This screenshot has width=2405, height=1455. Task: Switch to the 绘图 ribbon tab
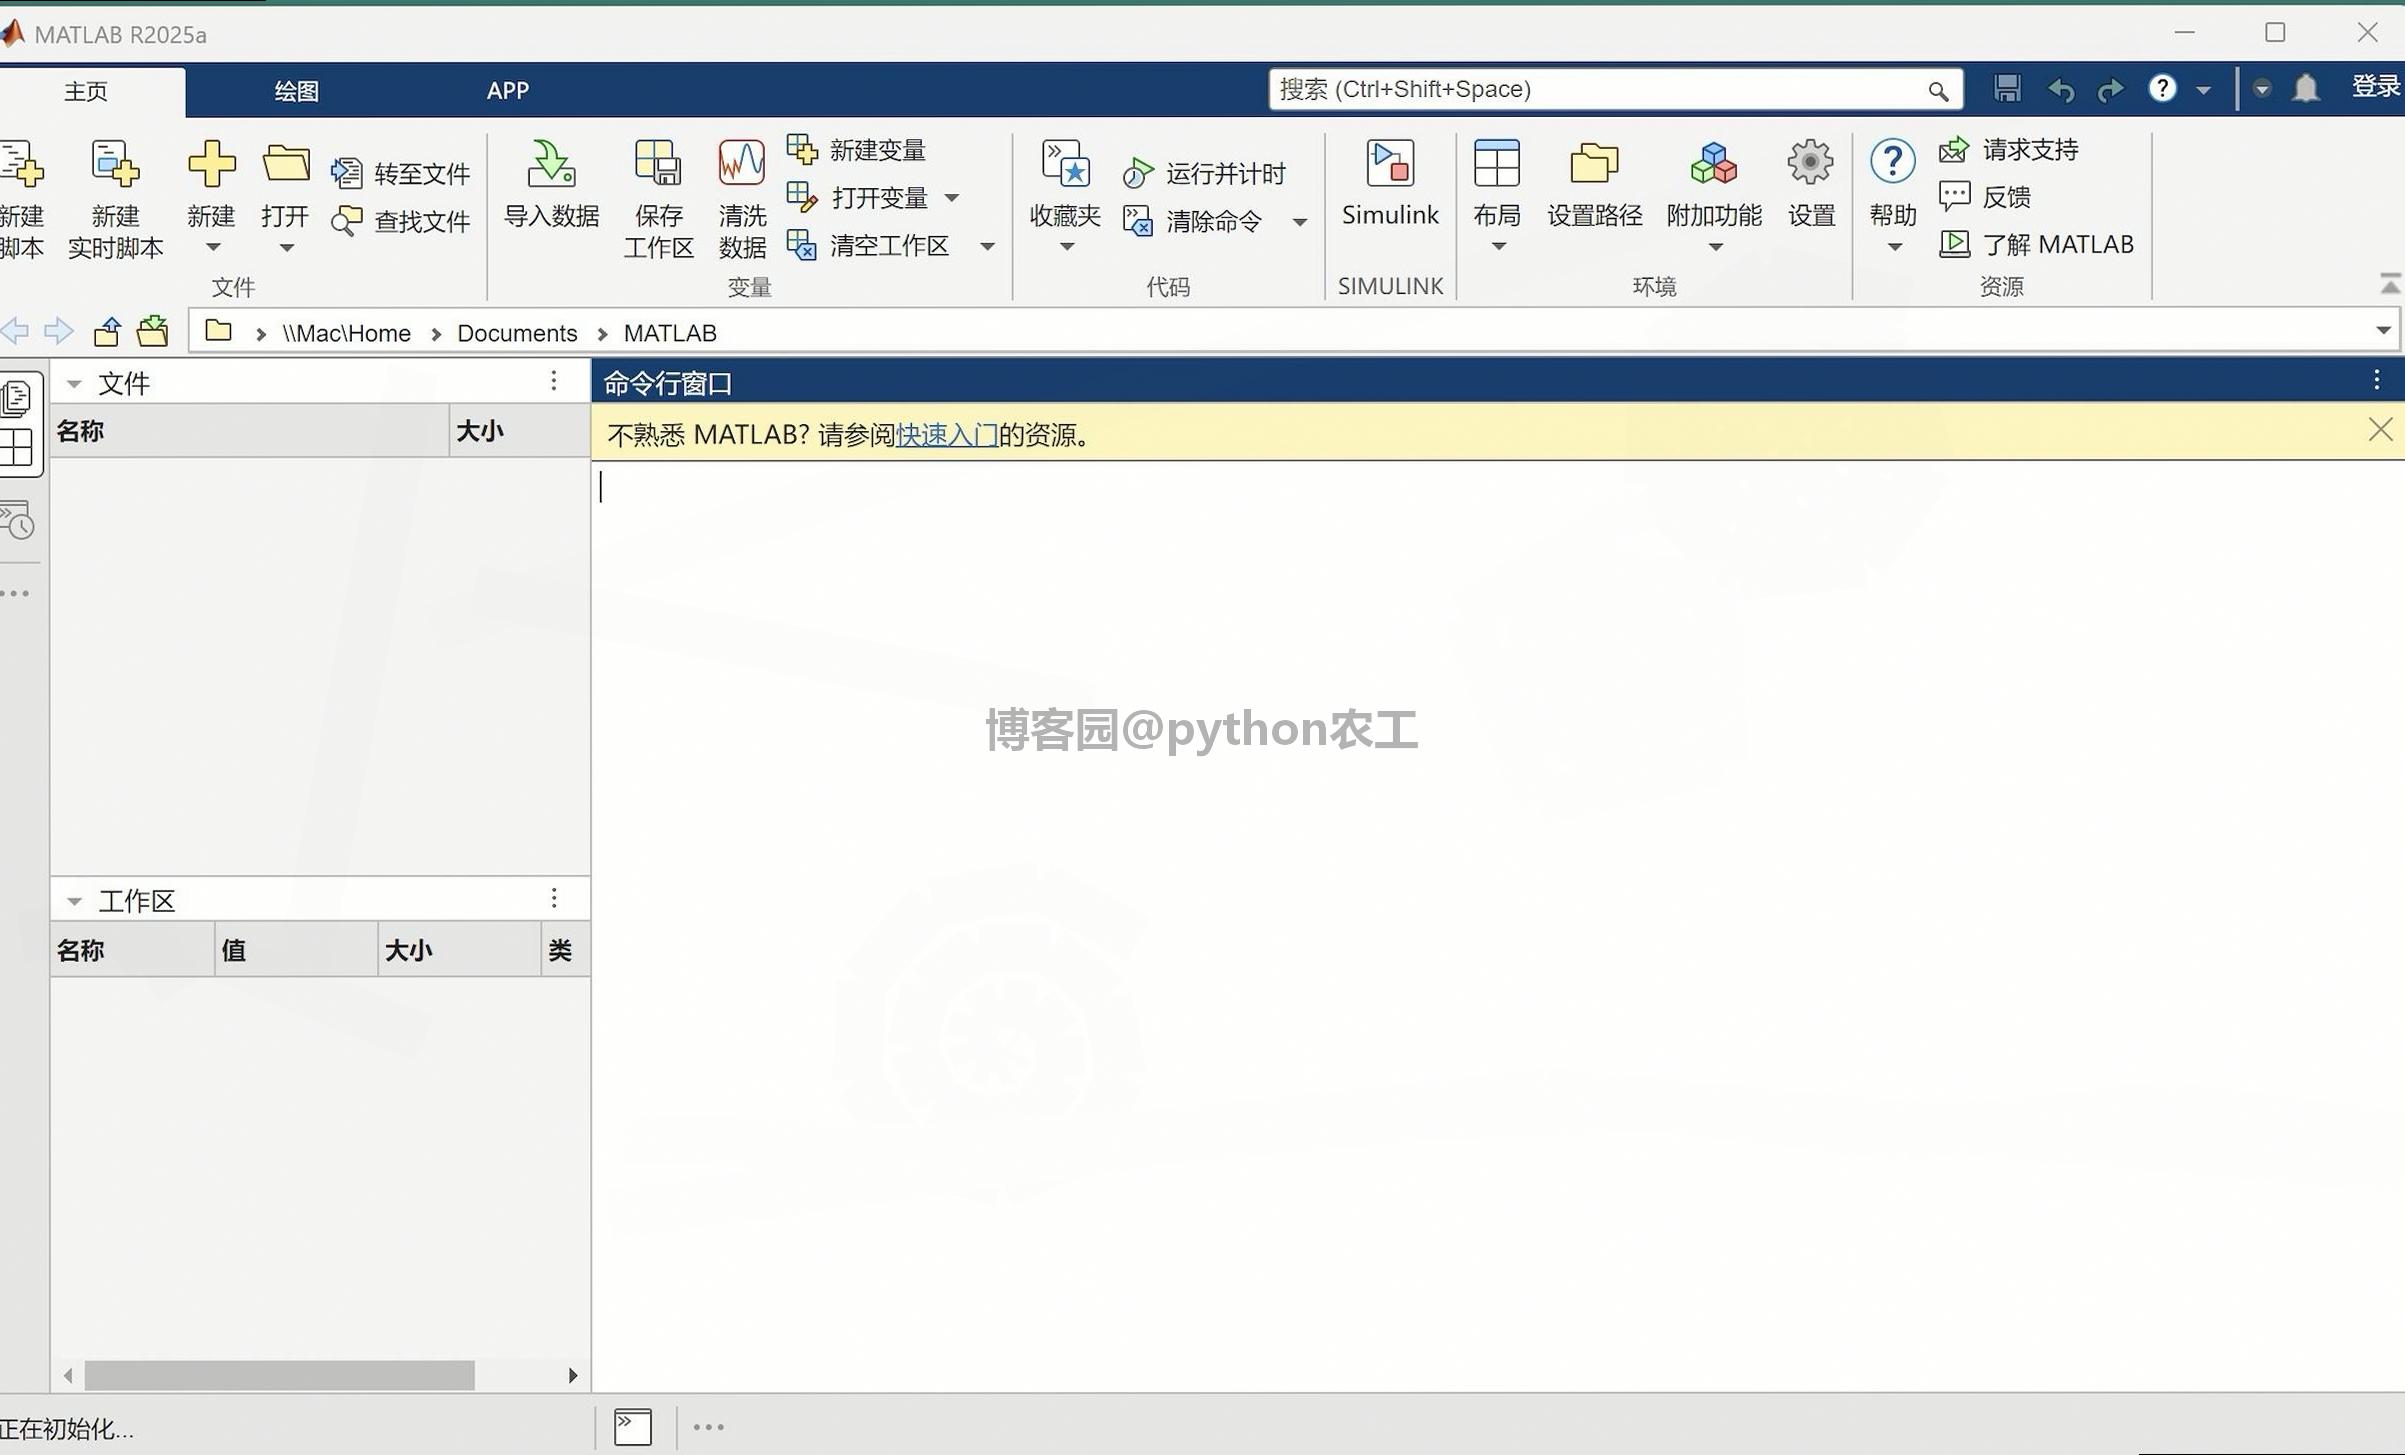(x=295, y=90)
